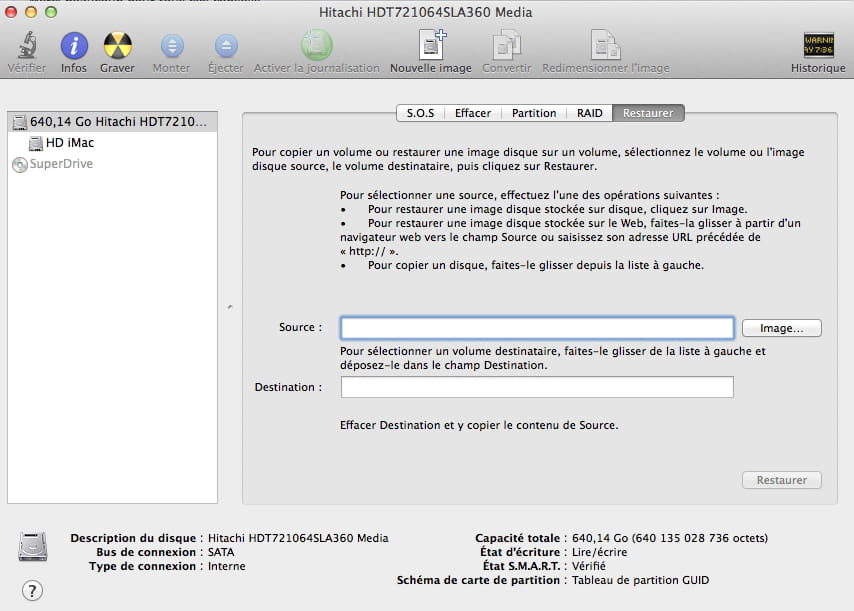854x611 pixels.
Task: Click the 'Interne' connection type value
Action: pyautogui.click(x=227, y=566)
